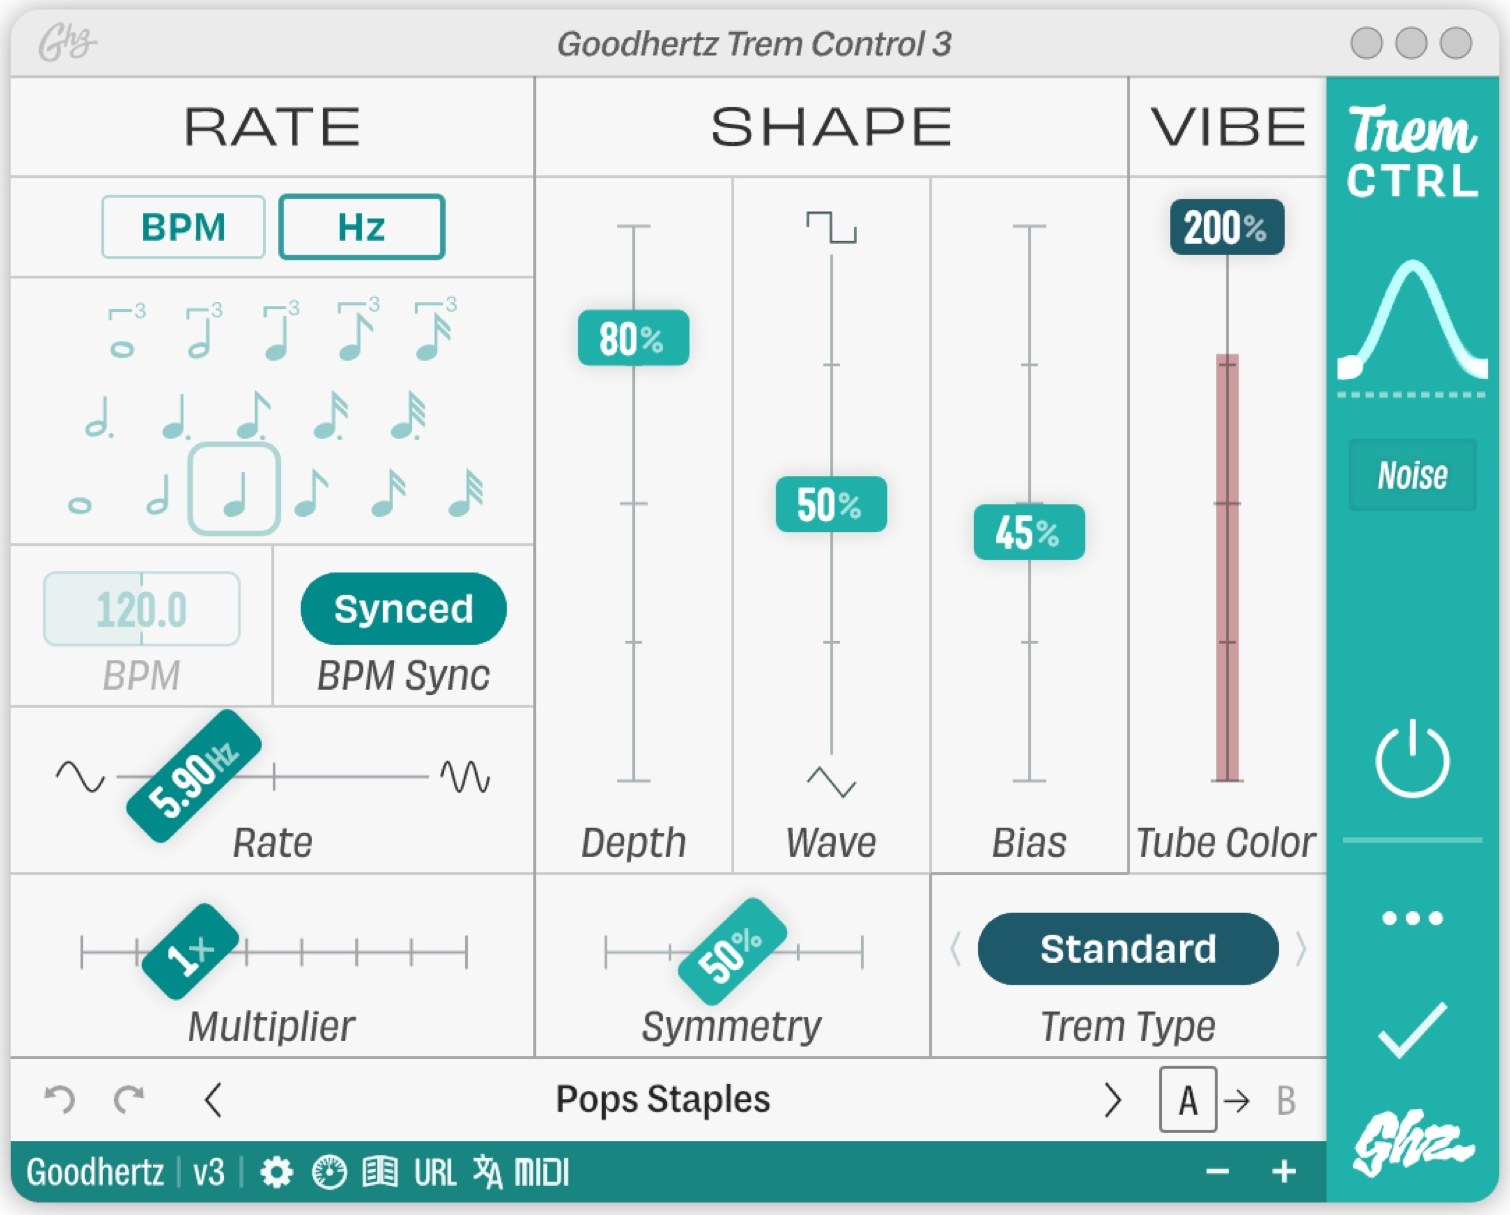Image resolution: width=1510 pixels, height=1215 pixels.
Task: Open the Standard Trem Type selector
Action: (1128, 949)
